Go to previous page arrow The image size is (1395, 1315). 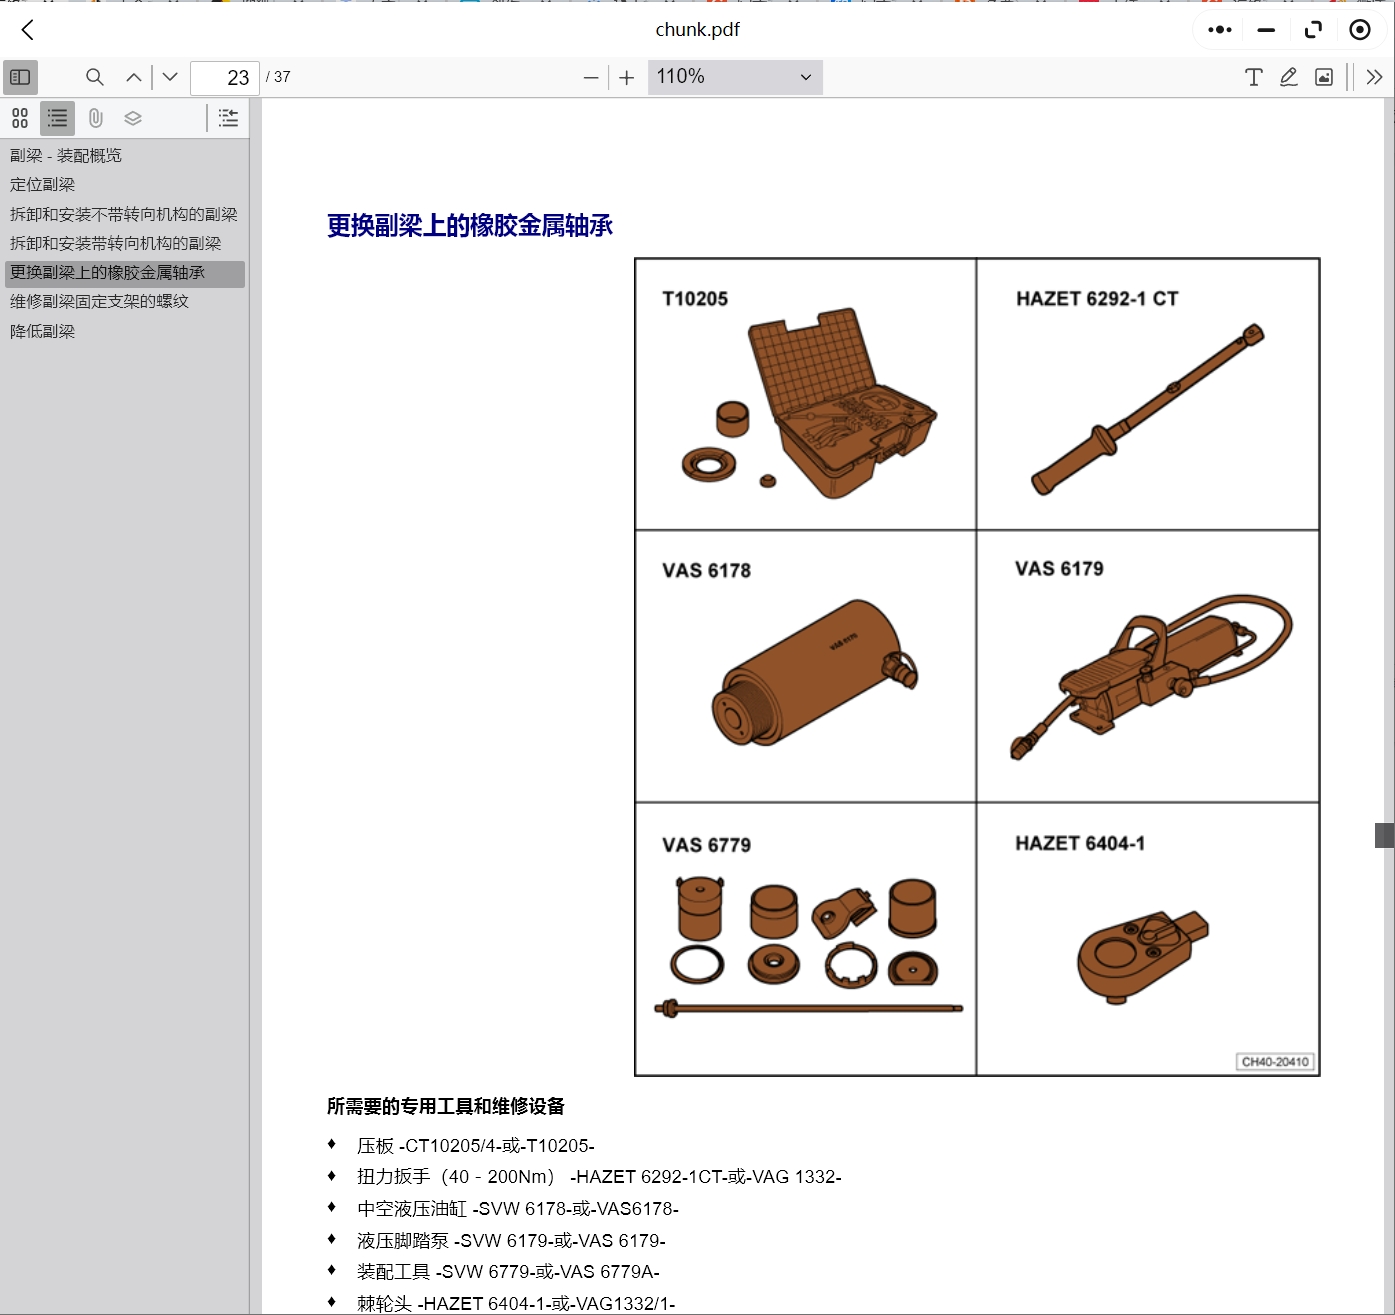pos(133,77)
